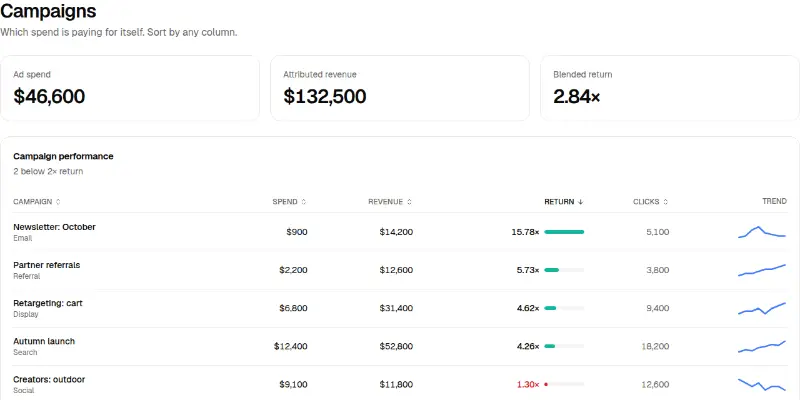Click the Search channel label

pyautogui.click(x=25, y=353)
